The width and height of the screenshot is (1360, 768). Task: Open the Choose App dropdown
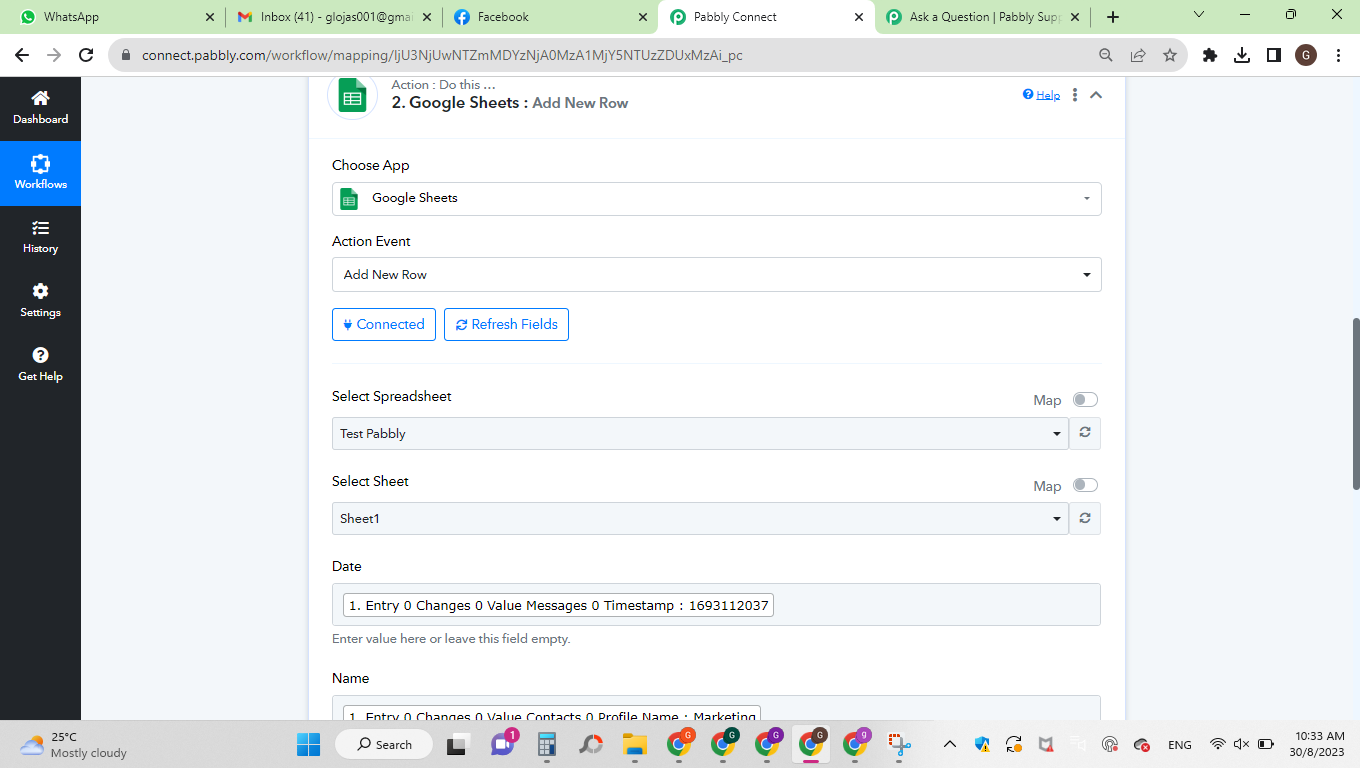pos(716,199)
